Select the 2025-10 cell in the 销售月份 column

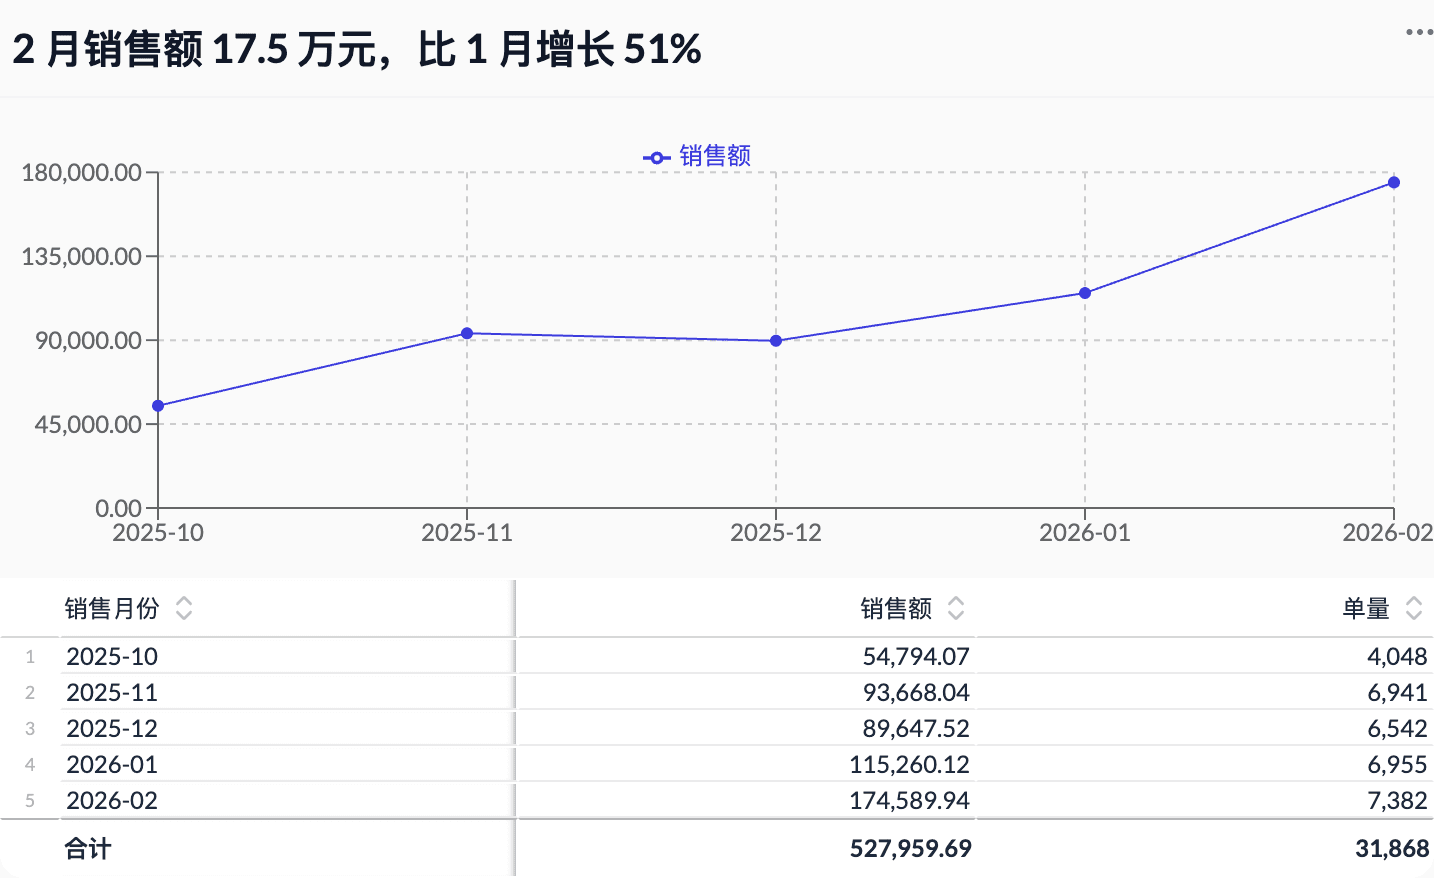click(x=112, y=657)
